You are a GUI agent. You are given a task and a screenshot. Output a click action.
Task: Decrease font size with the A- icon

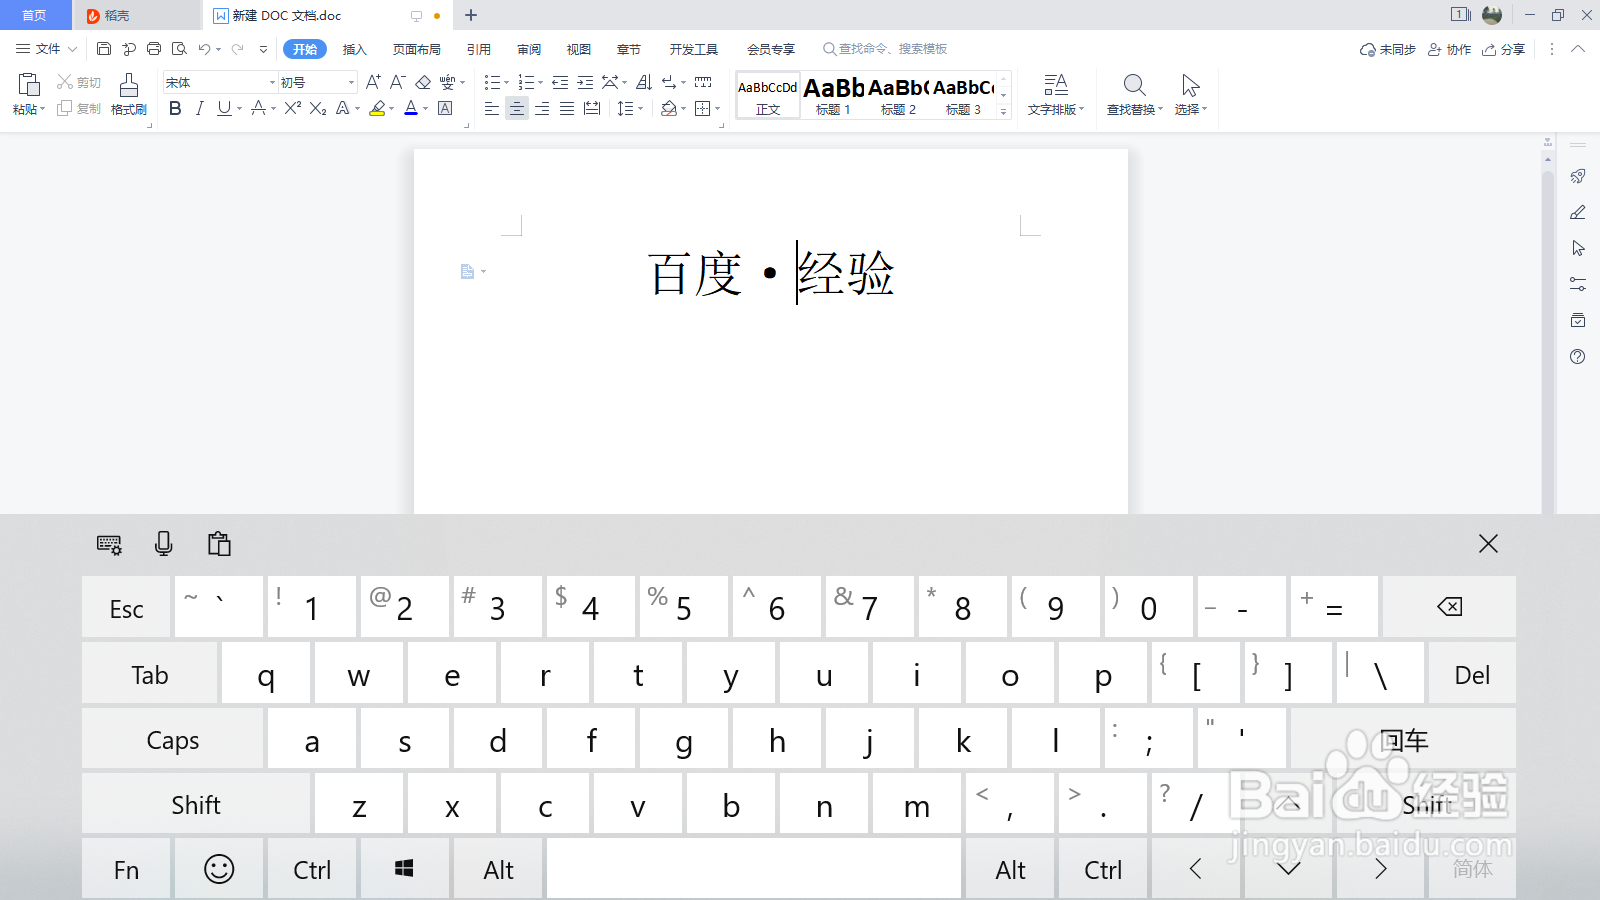pos(397,82)
